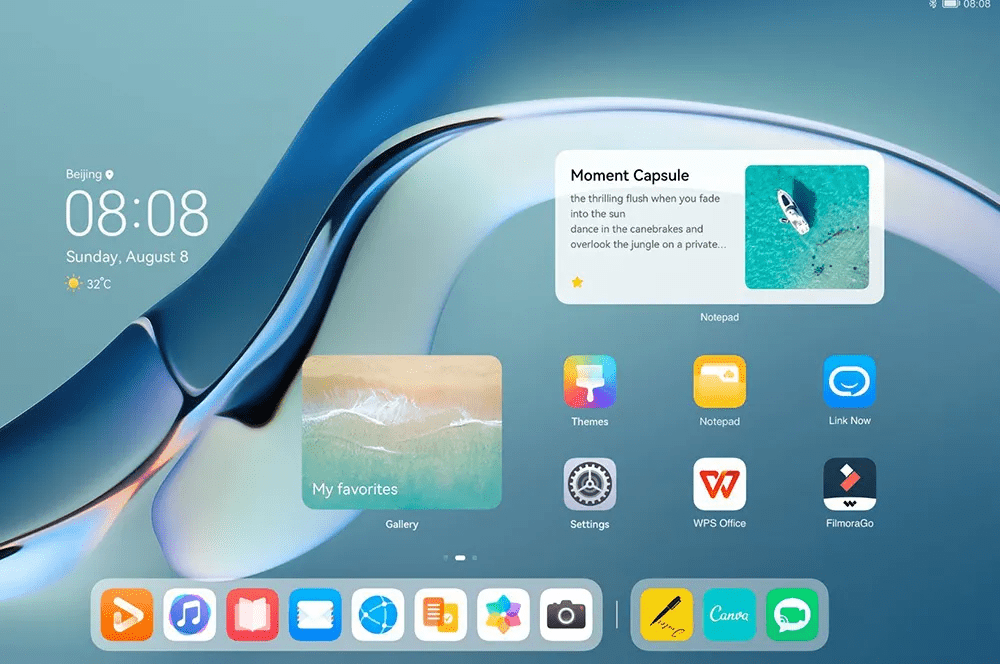Open the Settings gear app

pos(589,485)
